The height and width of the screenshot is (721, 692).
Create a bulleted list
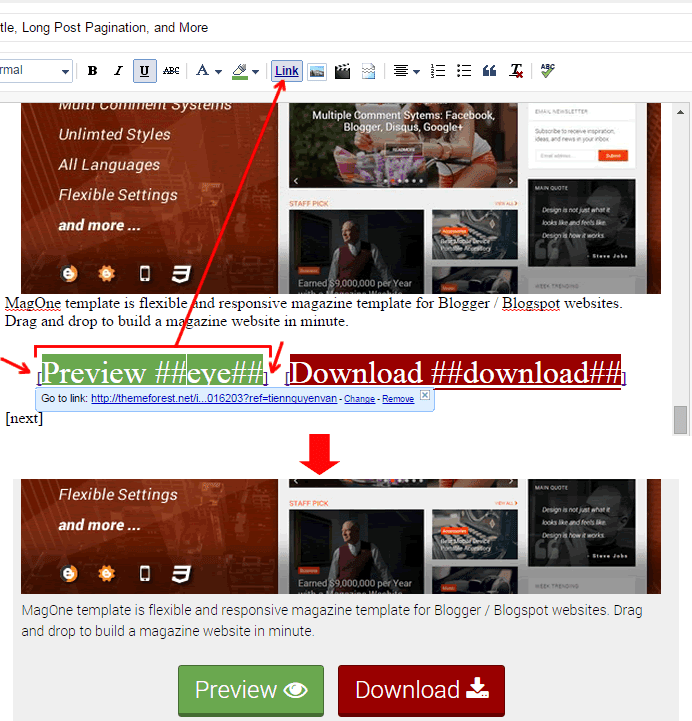click(x=464, y=71)
